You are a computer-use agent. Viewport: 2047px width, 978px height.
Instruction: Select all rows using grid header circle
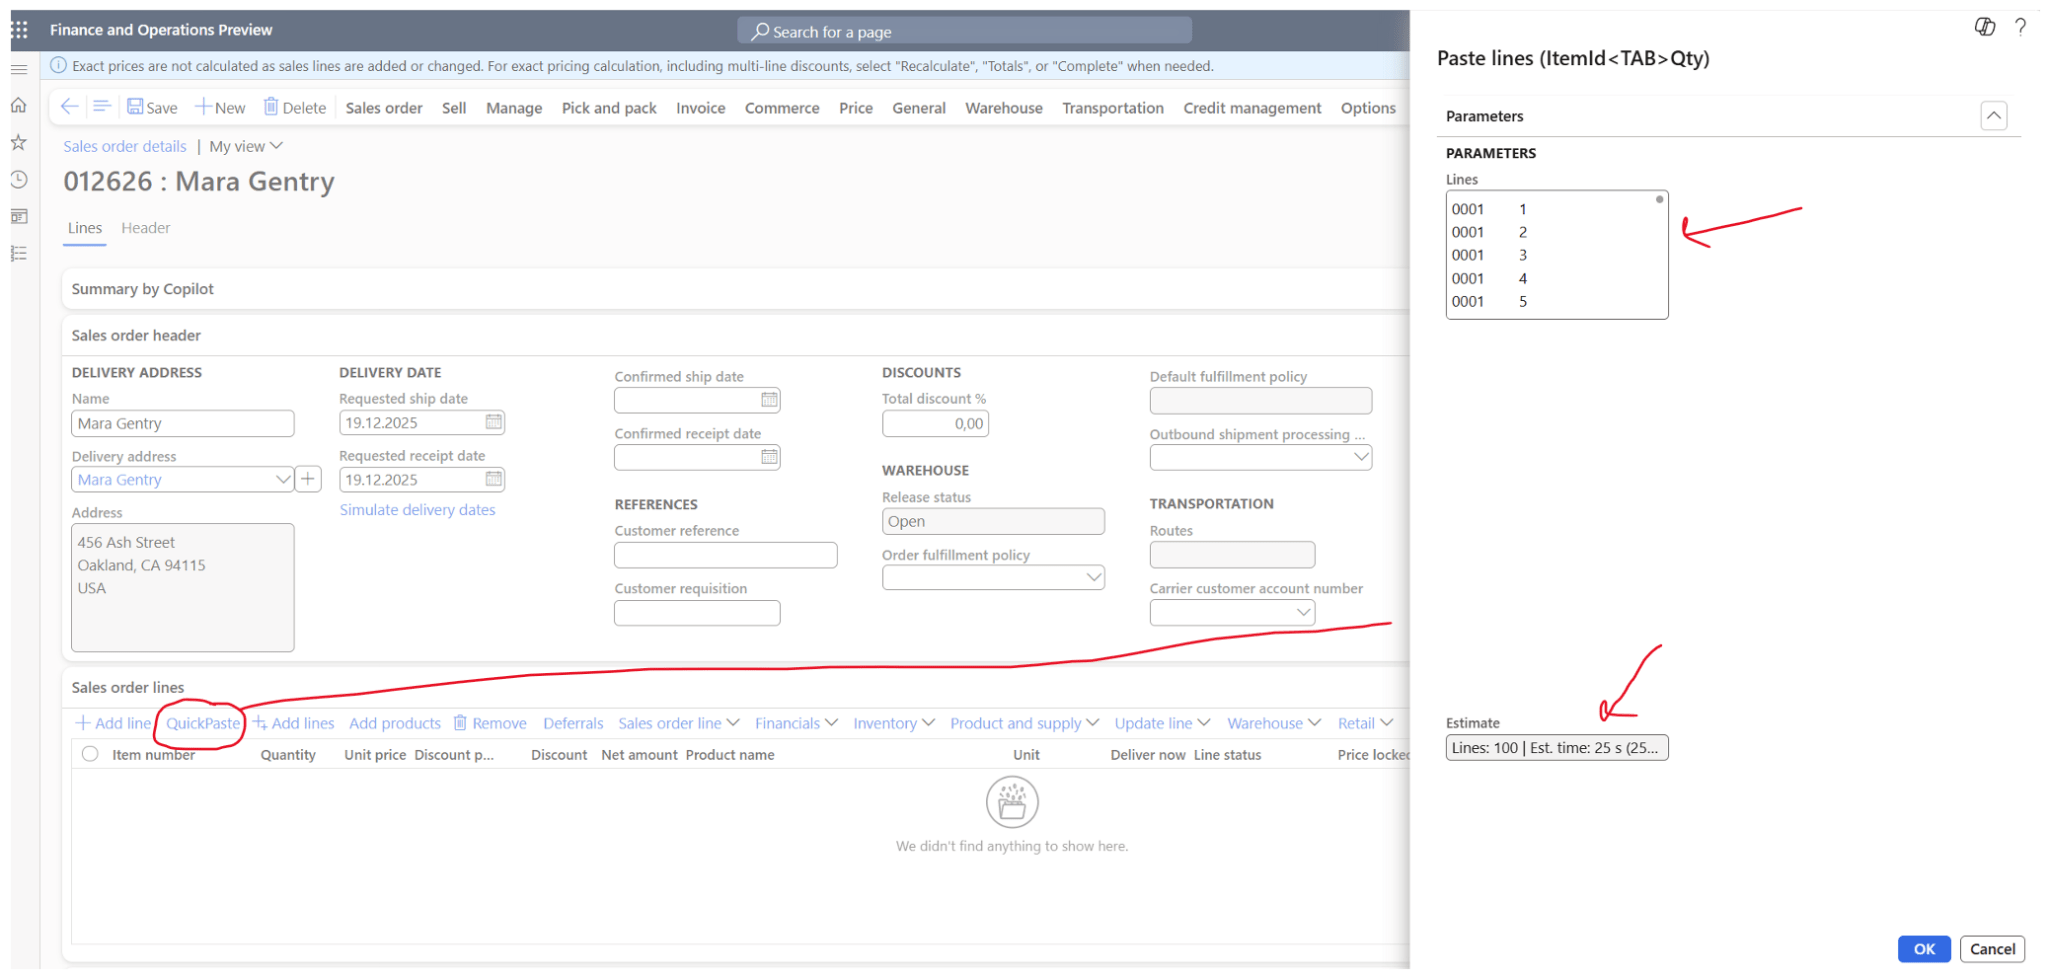90,755
